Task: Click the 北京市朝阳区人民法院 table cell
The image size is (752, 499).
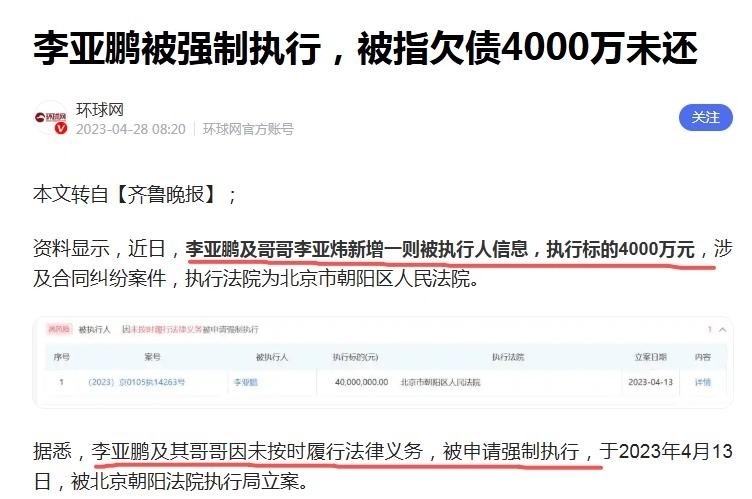Action: 440,382
